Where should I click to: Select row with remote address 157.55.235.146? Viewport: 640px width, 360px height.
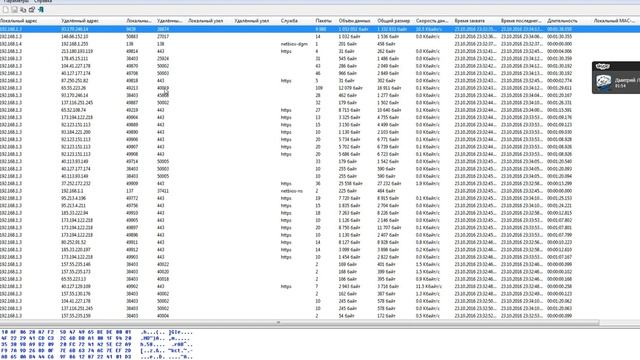coord(320,264)
